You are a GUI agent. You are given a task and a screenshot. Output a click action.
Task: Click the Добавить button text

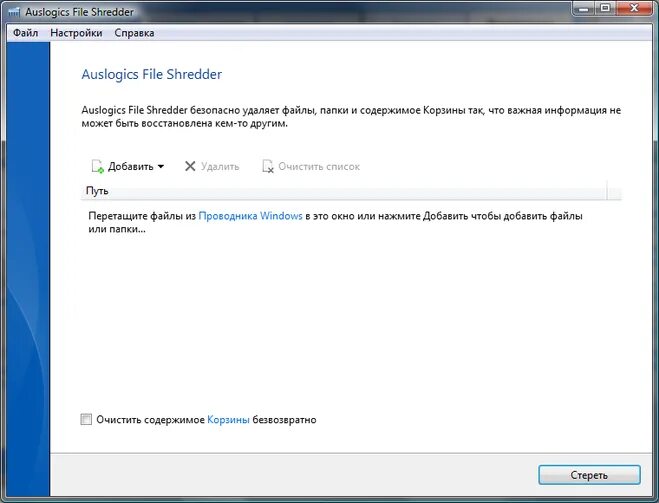[x=131, y=166]
